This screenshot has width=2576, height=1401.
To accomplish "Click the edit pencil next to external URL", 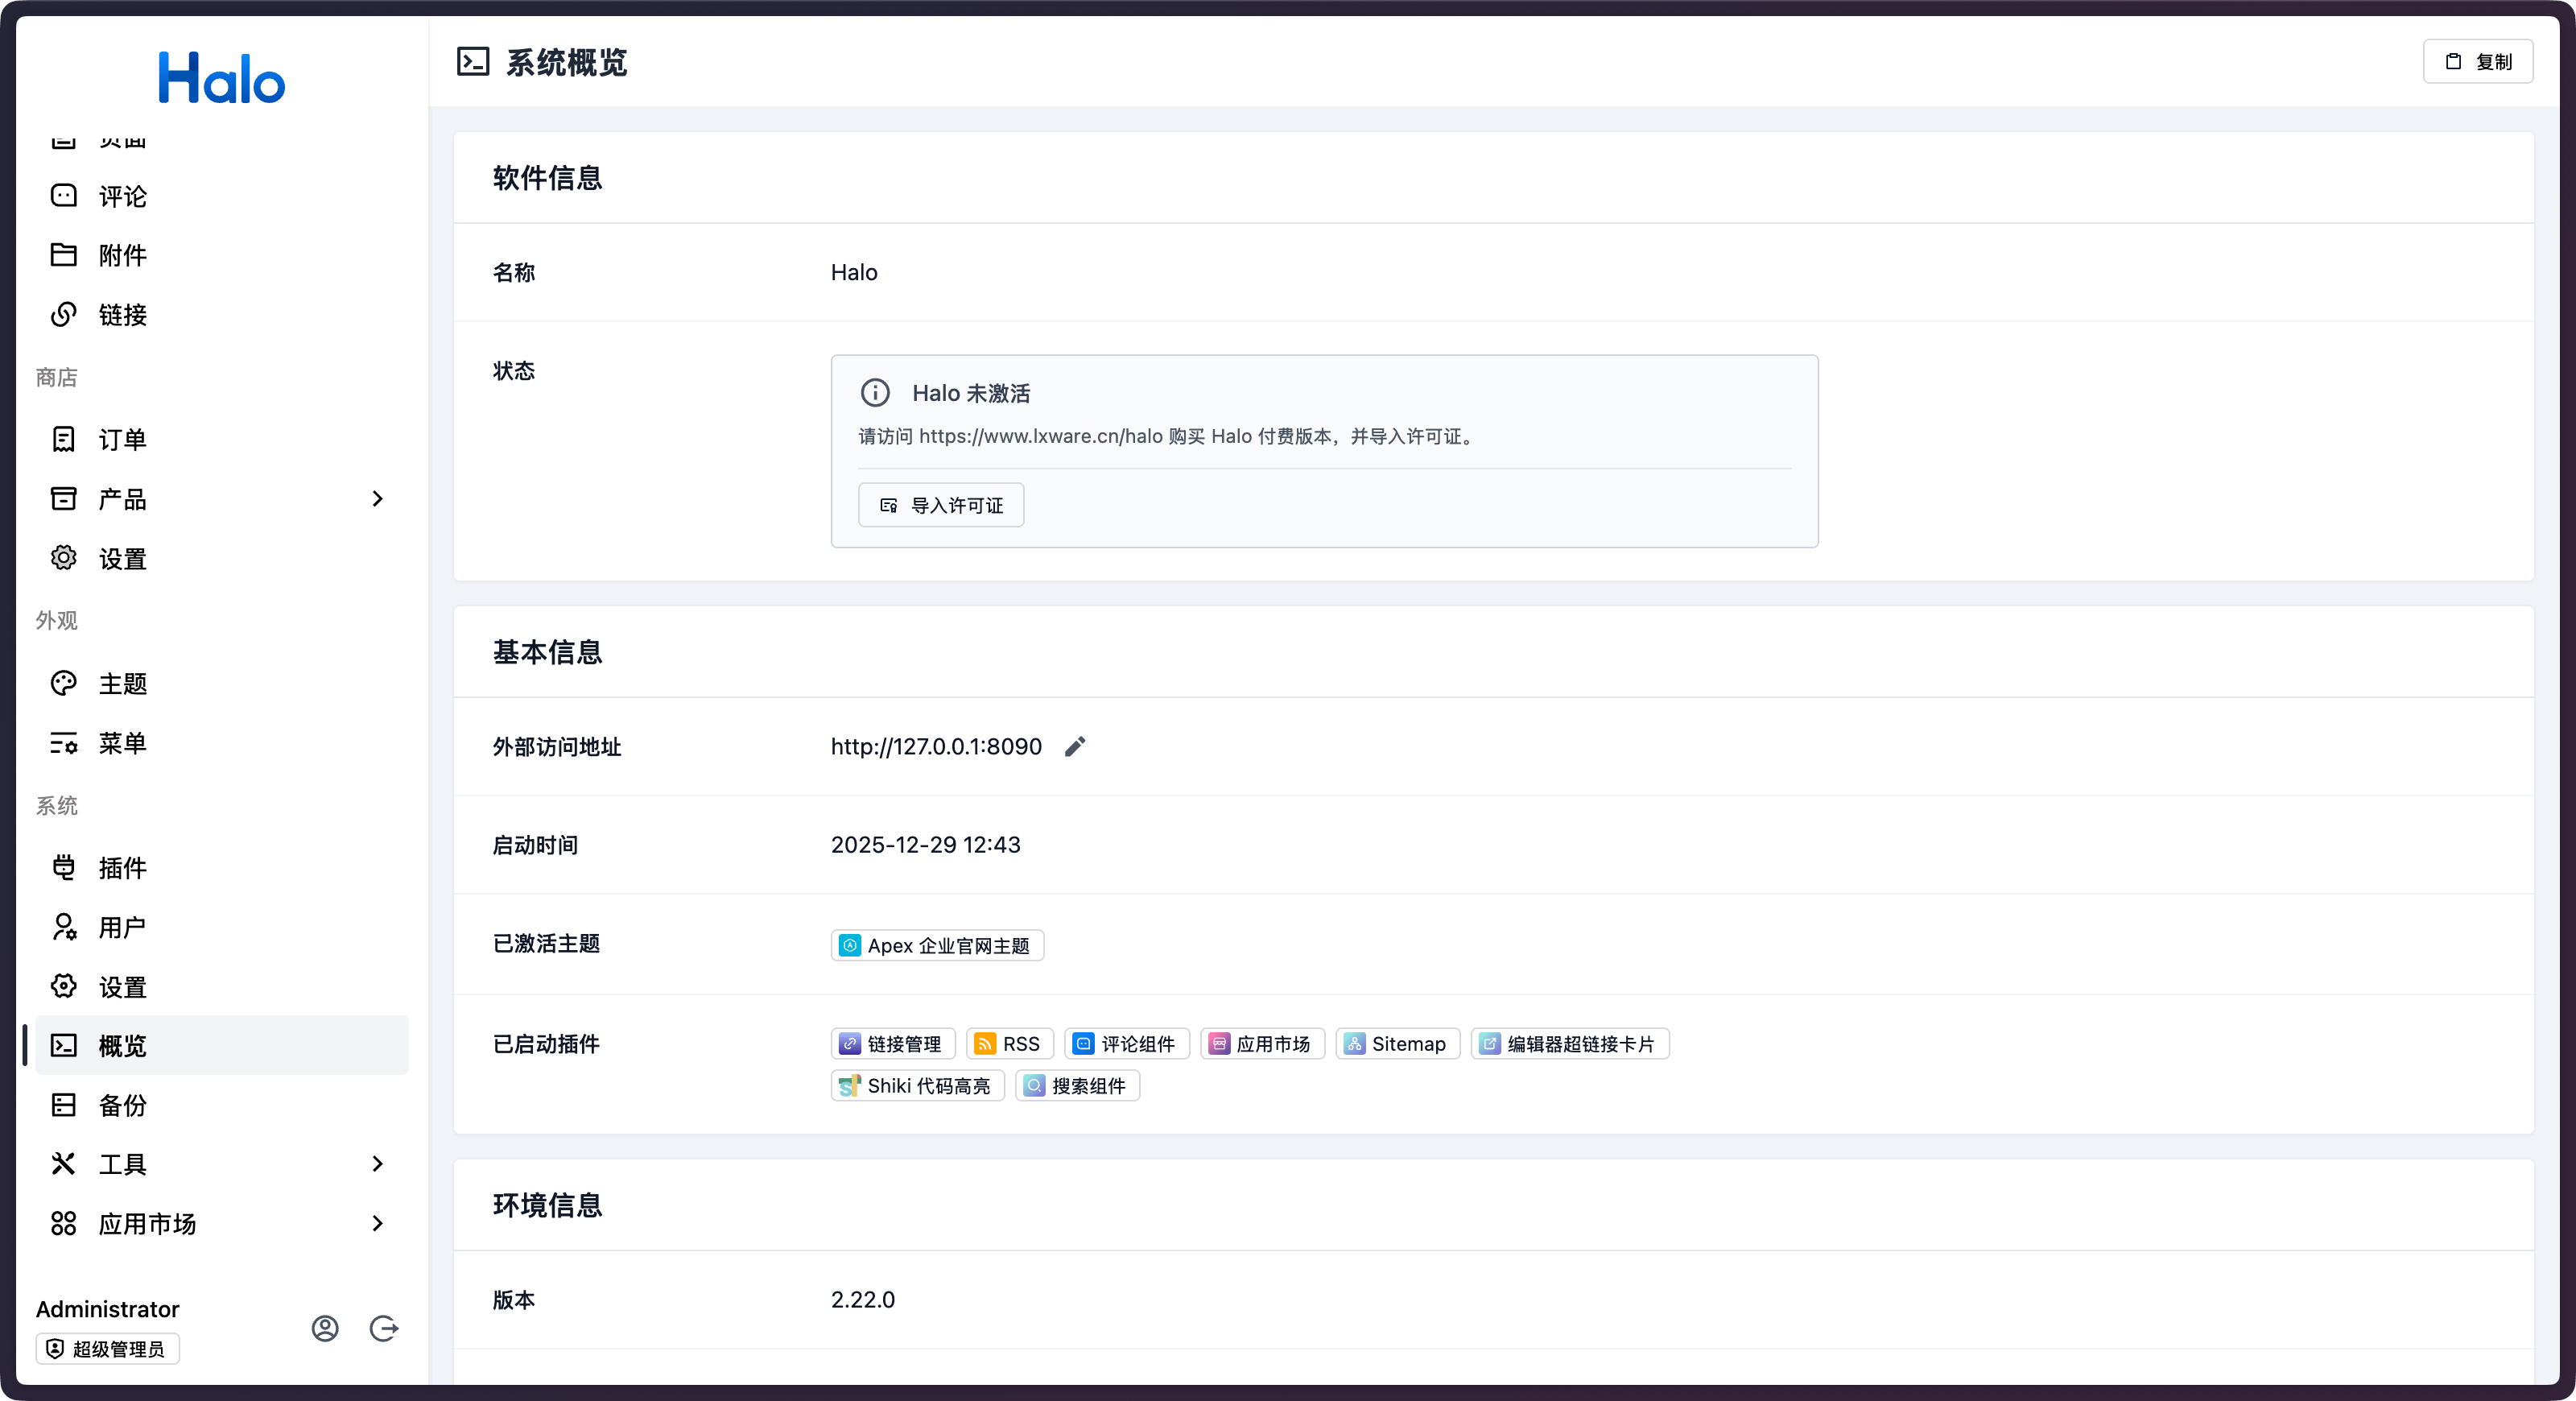I will [1075, 747].
